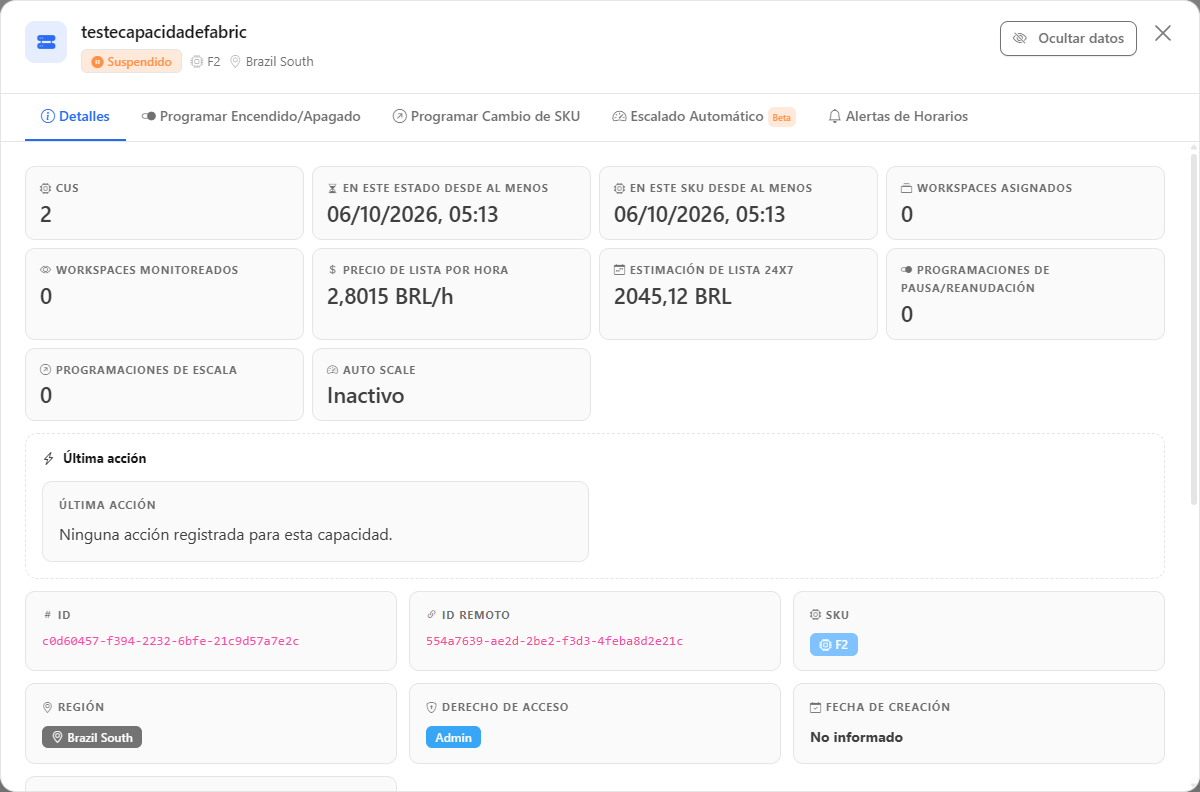1200x792 pixels.
Task: Click the calendar icon beside Fecha de creación
Action: point(816,707)
